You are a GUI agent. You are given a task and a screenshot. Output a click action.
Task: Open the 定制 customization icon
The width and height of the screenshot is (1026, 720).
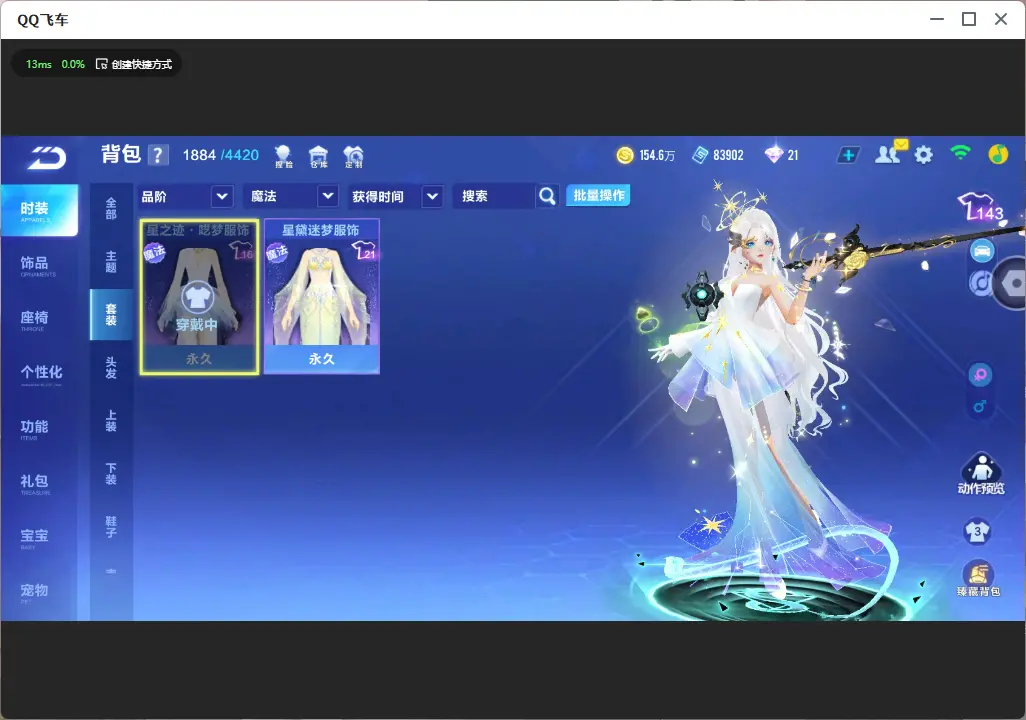[353, 156]
